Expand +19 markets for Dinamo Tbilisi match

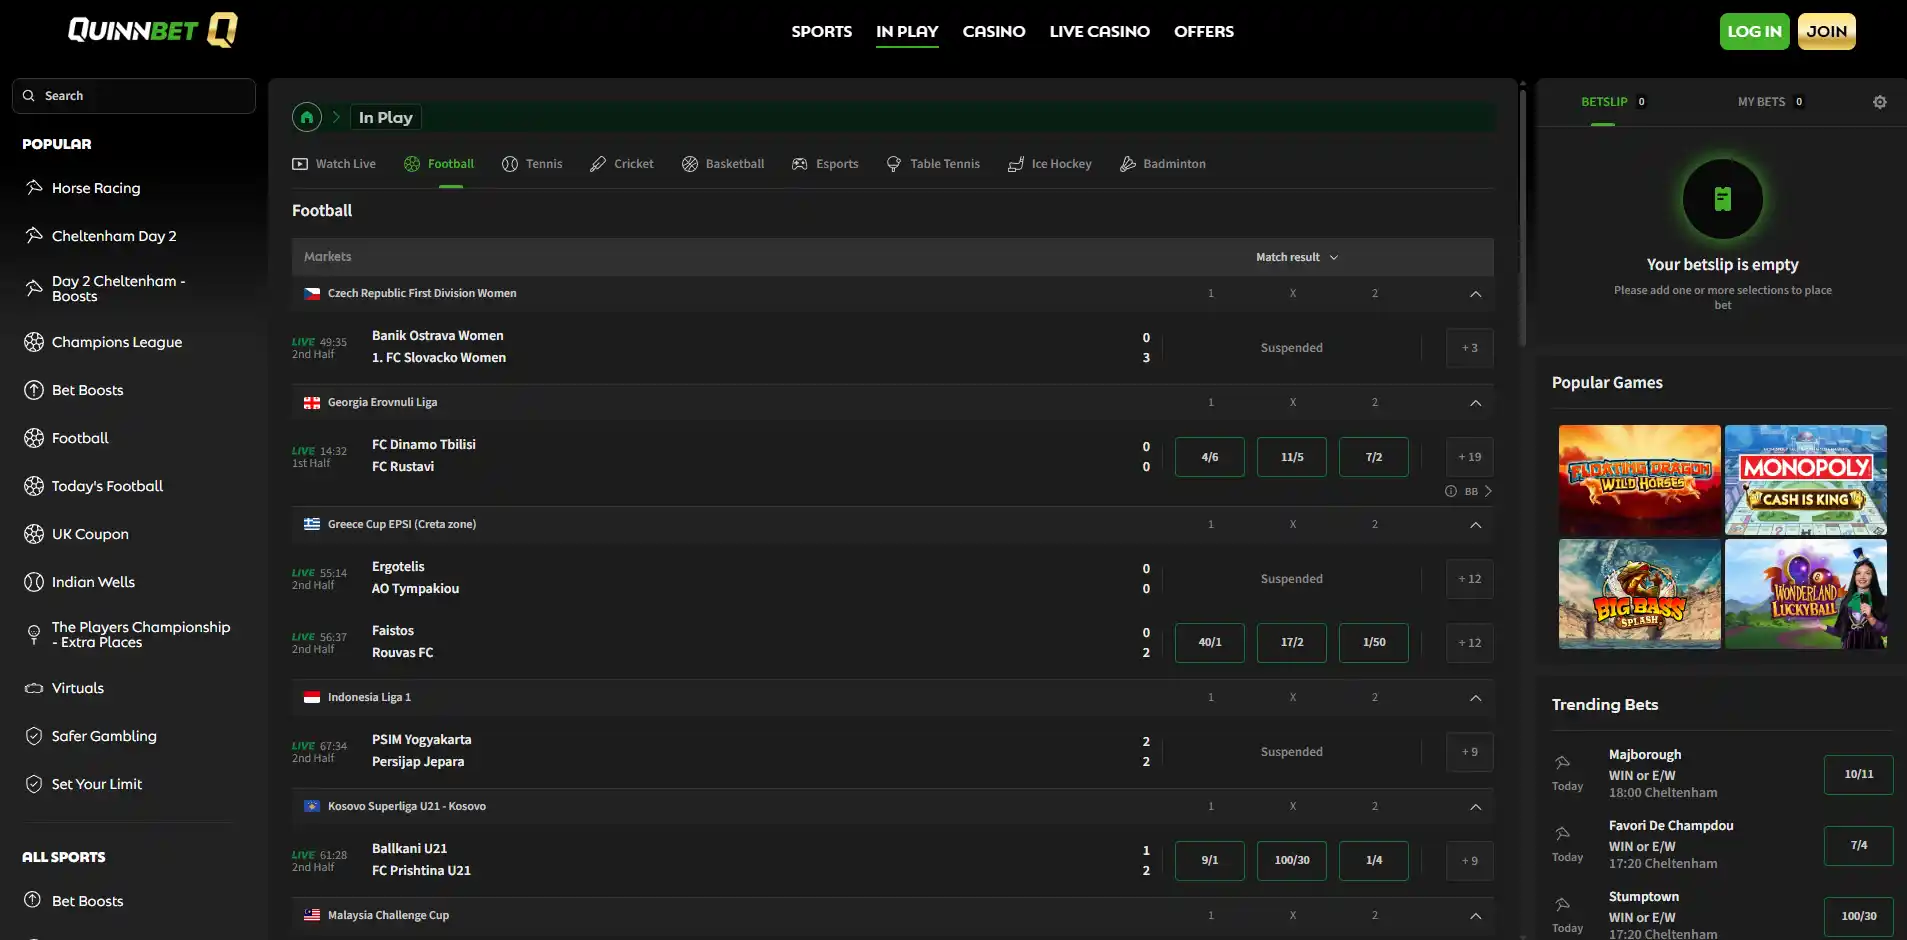[x=1470, y=457]
